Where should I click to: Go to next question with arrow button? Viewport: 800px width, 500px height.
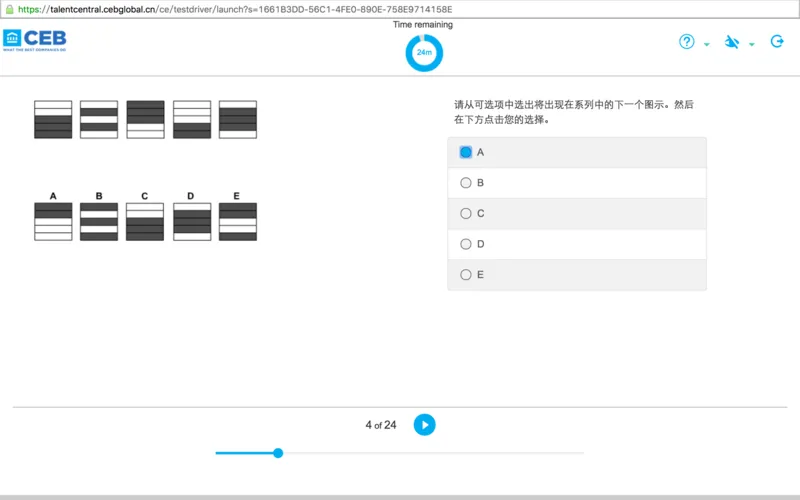[x=424, y=424]
